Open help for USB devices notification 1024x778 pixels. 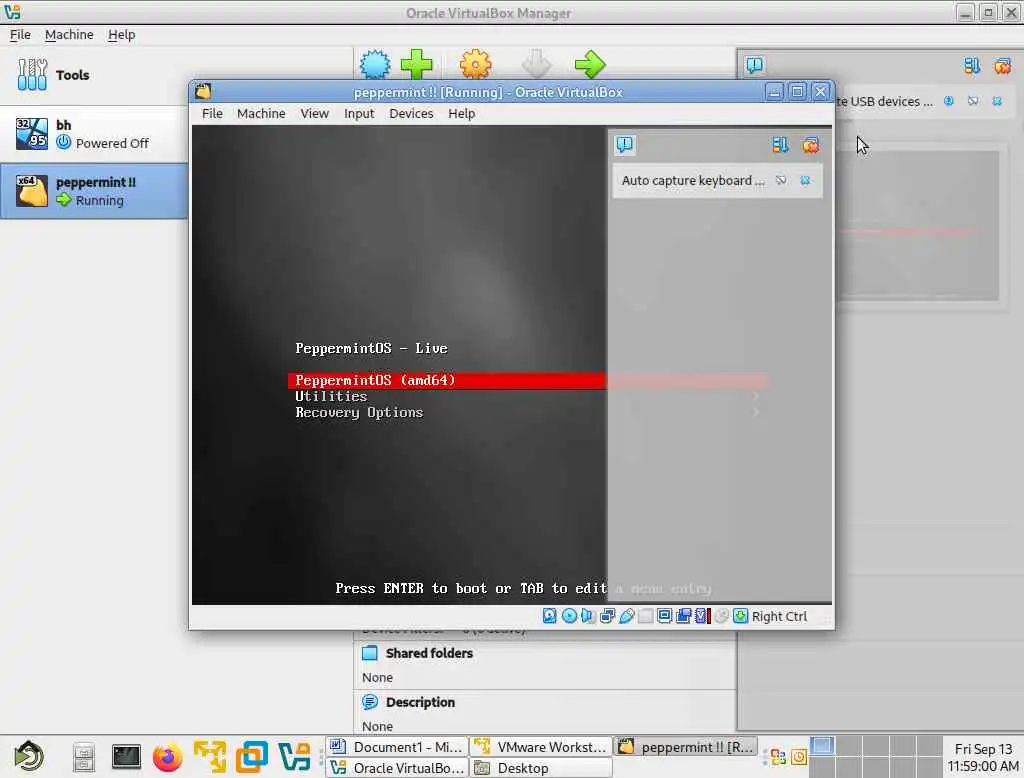pyautogui.click(x=949, y=101)
